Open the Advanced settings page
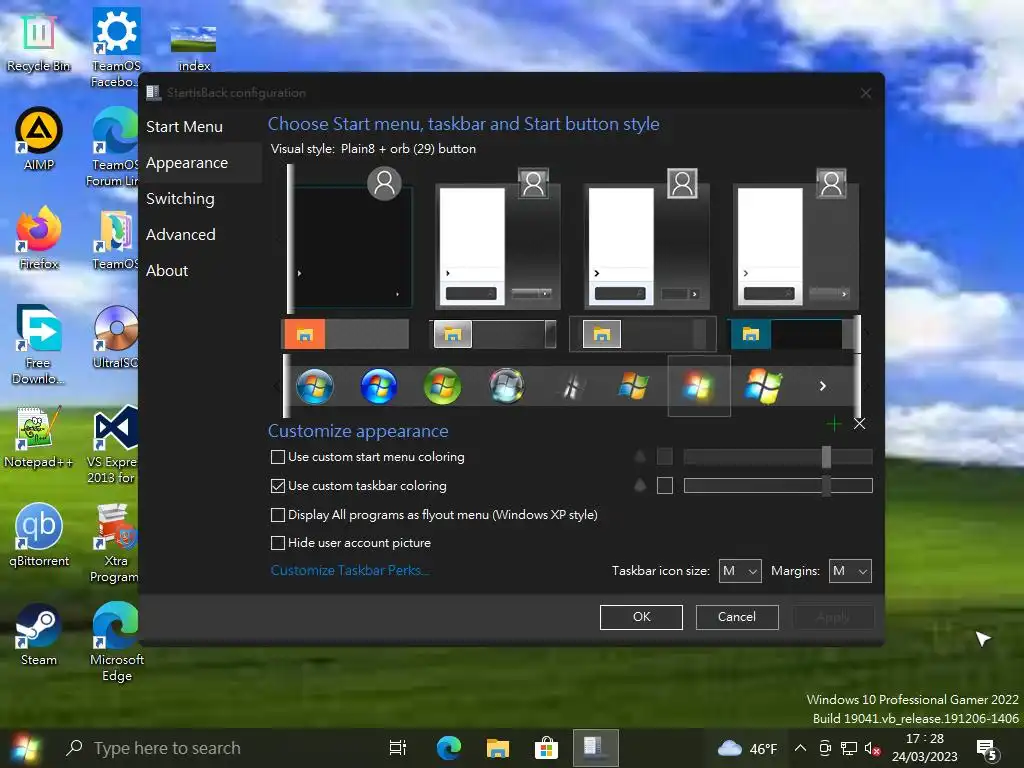 pos(180,234)
